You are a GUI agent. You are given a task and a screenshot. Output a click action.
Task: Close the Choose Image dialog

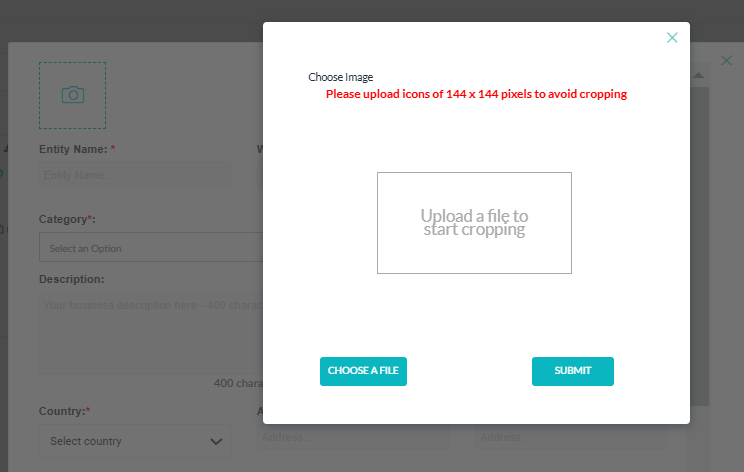[x=672, y=37]
